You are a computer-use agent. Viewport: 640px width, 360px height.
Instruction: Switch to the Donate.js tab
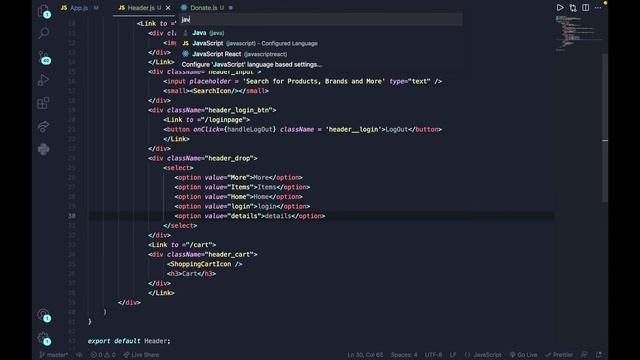(207, 8)
